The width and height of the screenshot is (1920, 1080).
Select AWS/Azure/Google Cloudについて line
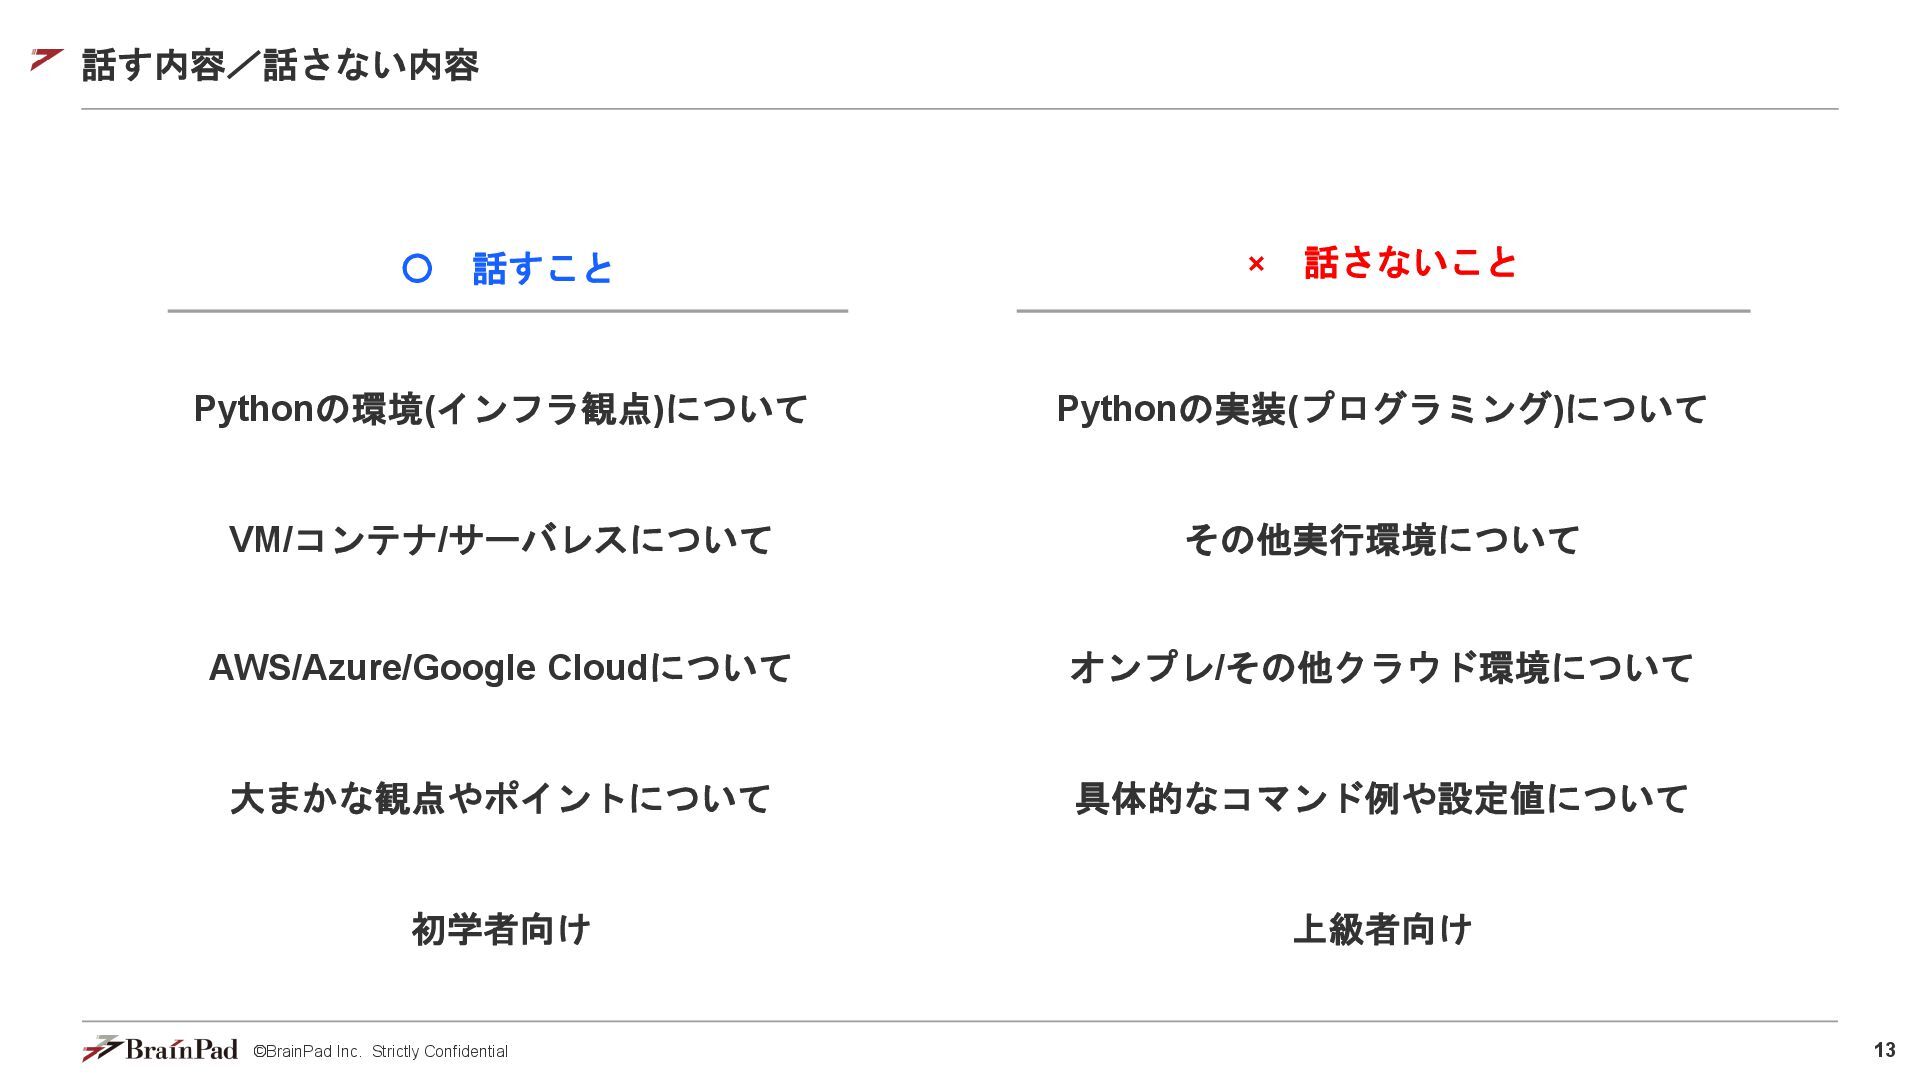point(500,668)
